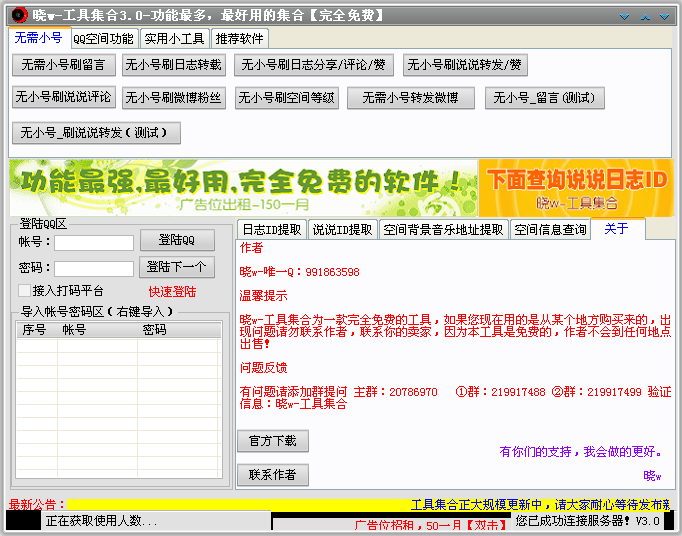Enable the 接入打码平台 checkbox
The width and height of the screenshot is (682, 536).
(24, 291)
